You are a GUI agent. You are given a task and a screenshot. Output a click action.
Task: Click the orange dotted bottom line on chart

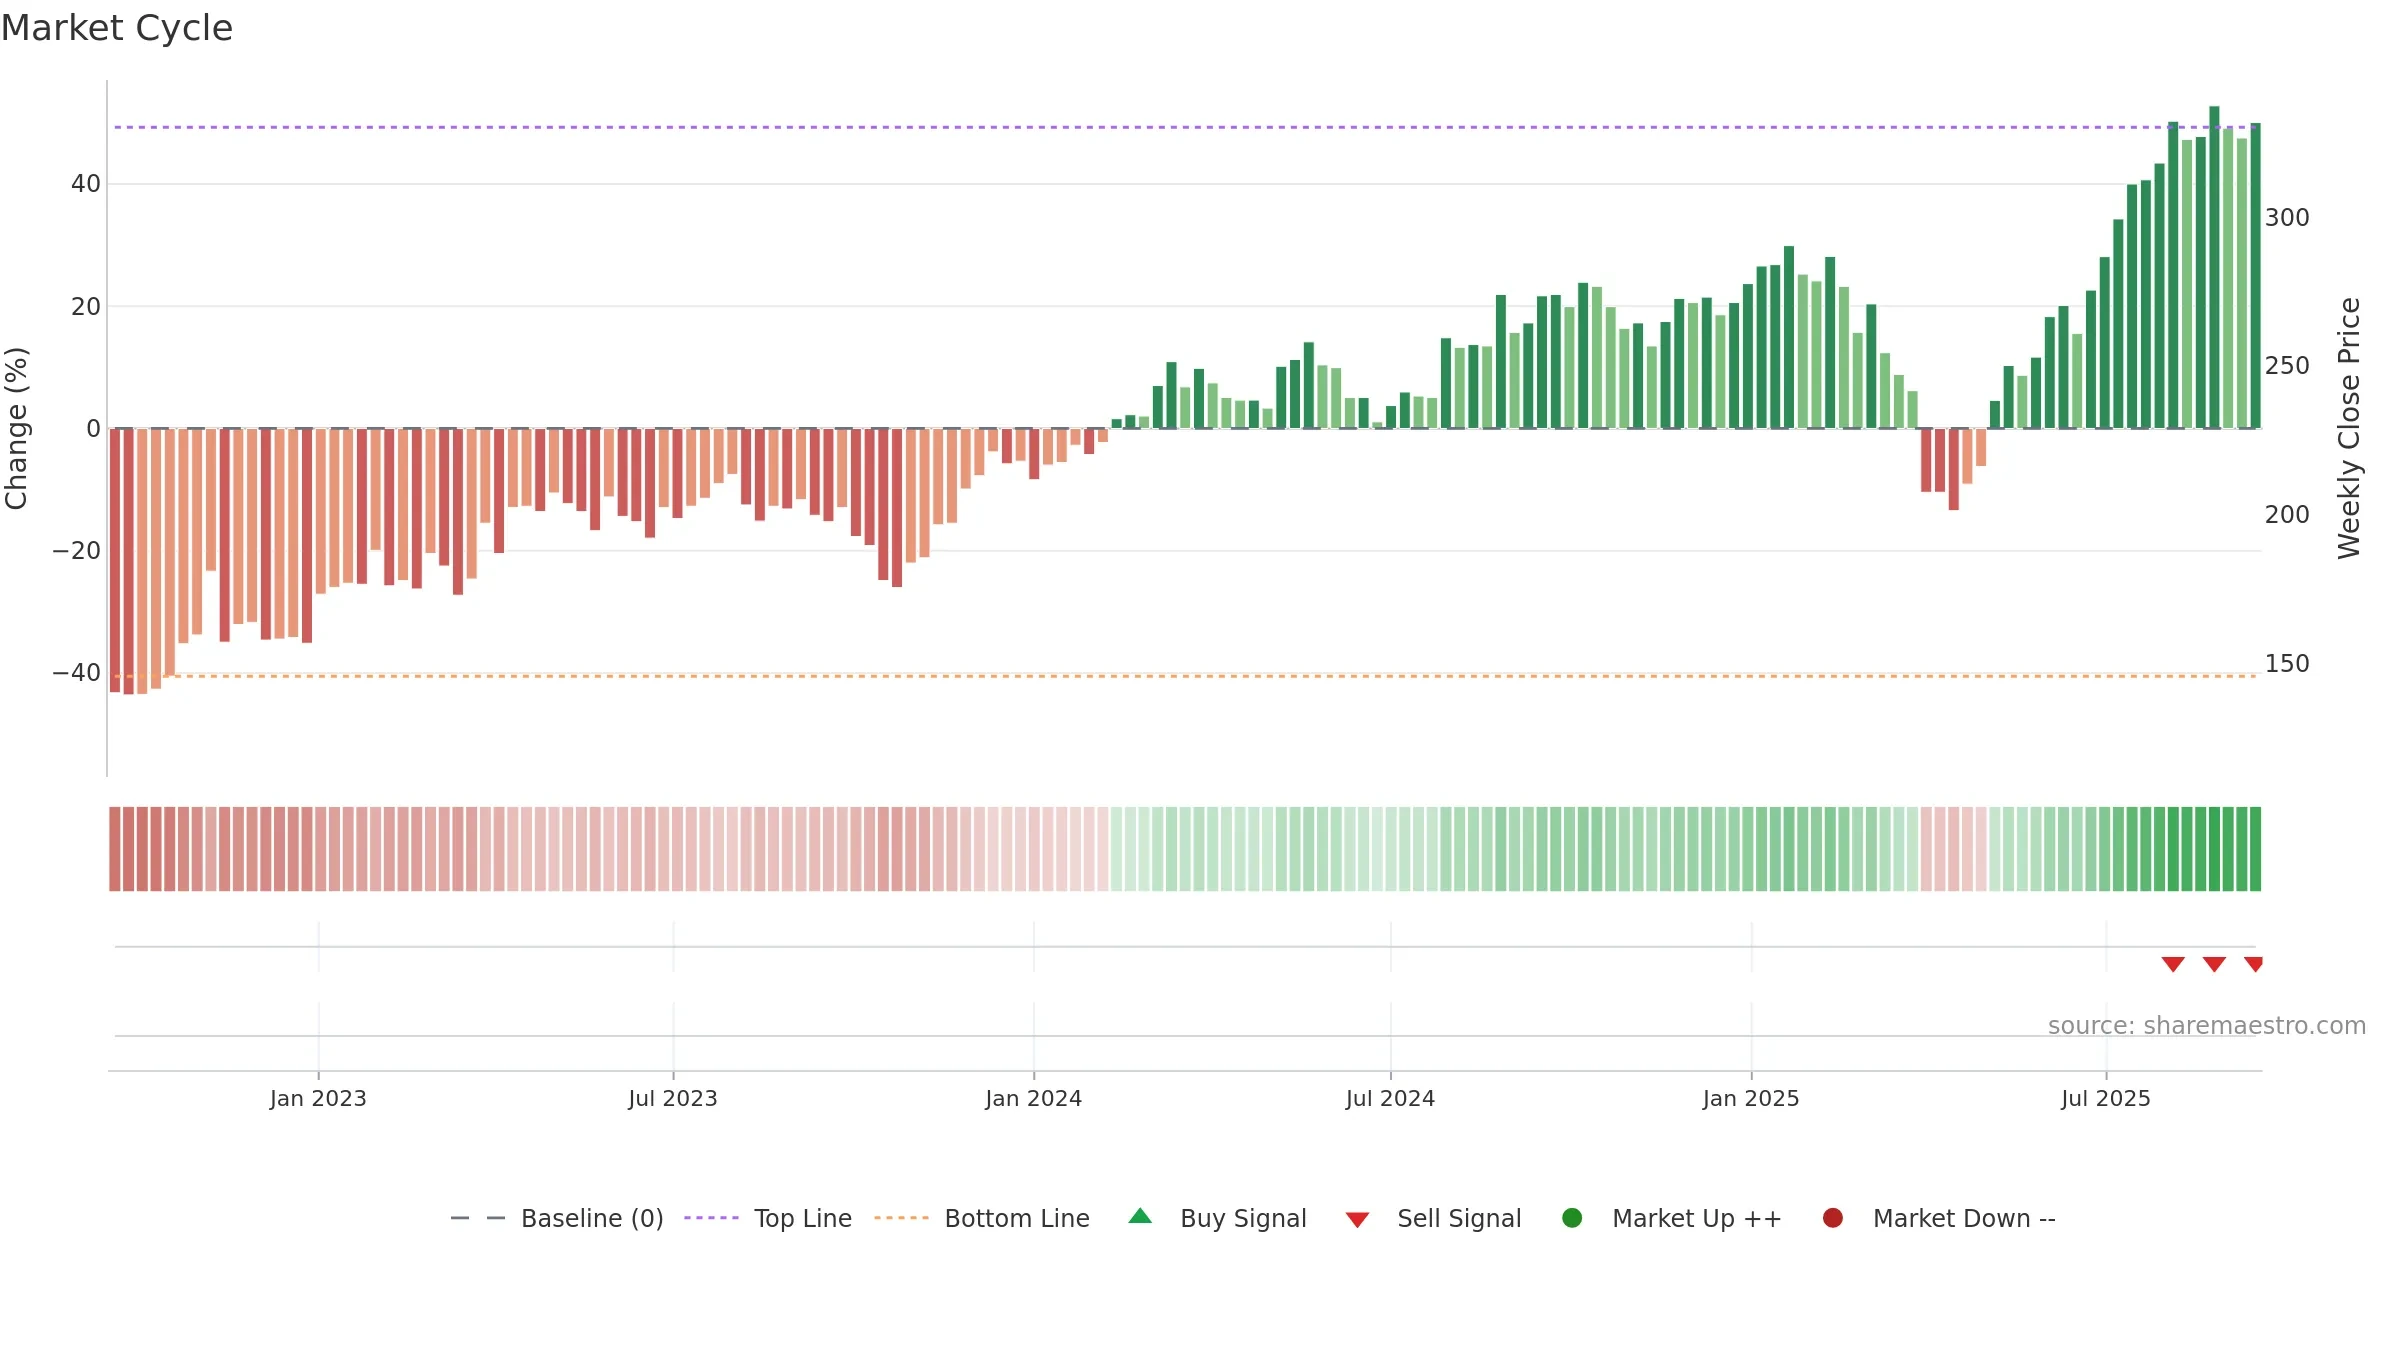tap(1185, 676)
